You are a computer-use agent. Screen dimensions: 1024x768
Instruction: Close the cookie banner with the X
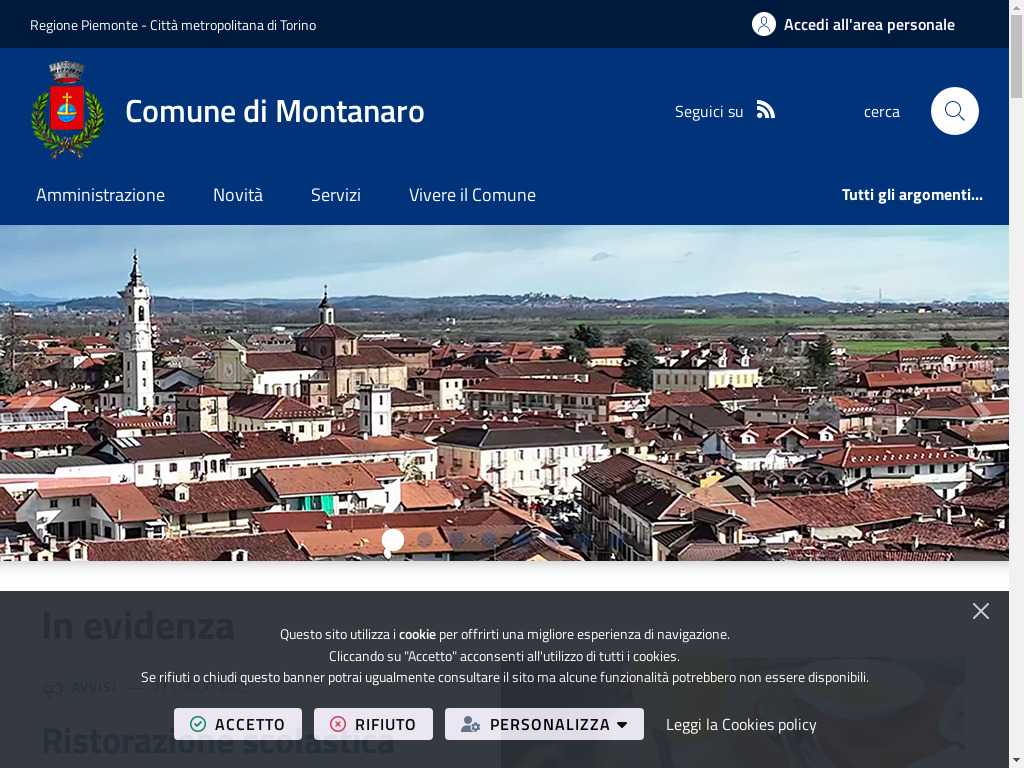980,611
